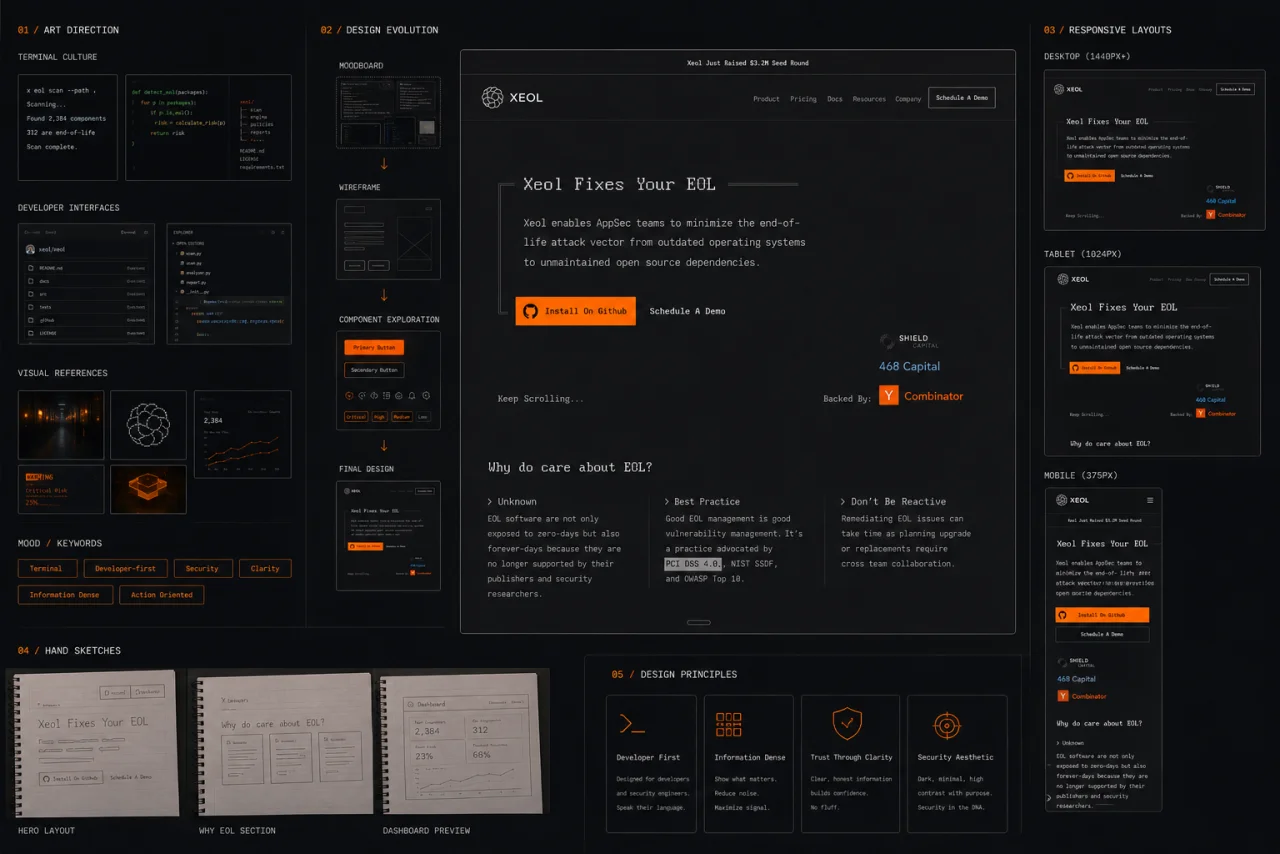Click Schedule A Demo link beside Install On Github
The height and width of the screenshot is (854, 1280).
tap(687, 311)
